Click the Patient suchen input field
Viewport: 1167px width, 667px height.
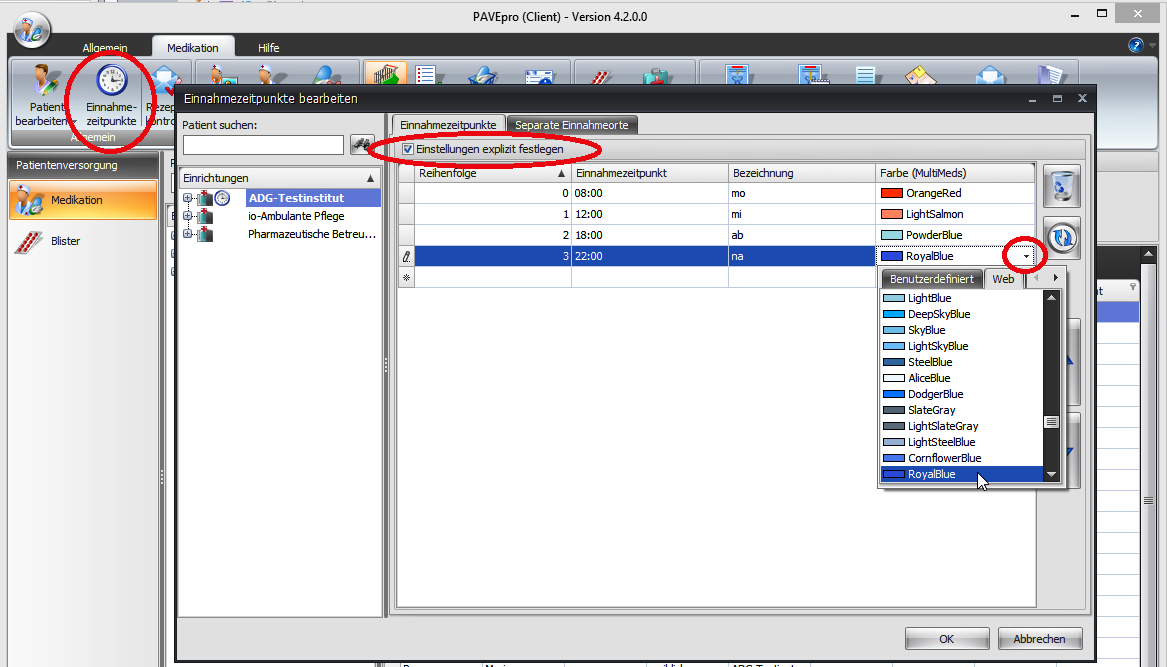(x=263, y=145)
